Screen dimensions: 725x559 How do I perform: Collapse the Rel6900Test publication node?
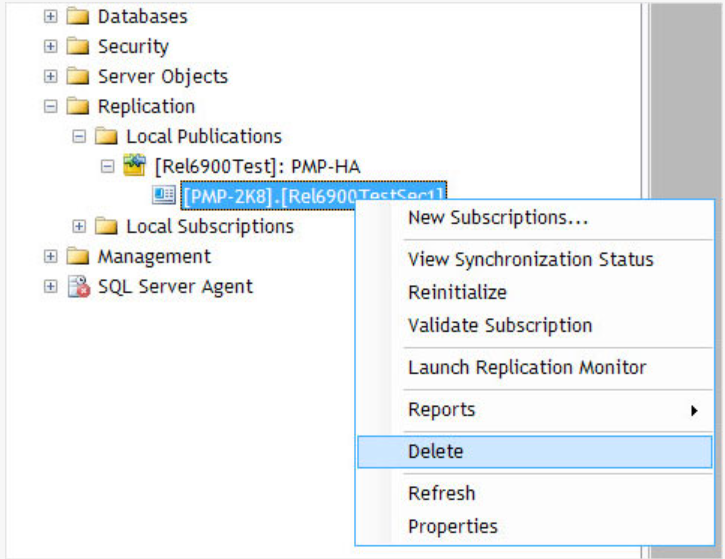pos(107,167)
